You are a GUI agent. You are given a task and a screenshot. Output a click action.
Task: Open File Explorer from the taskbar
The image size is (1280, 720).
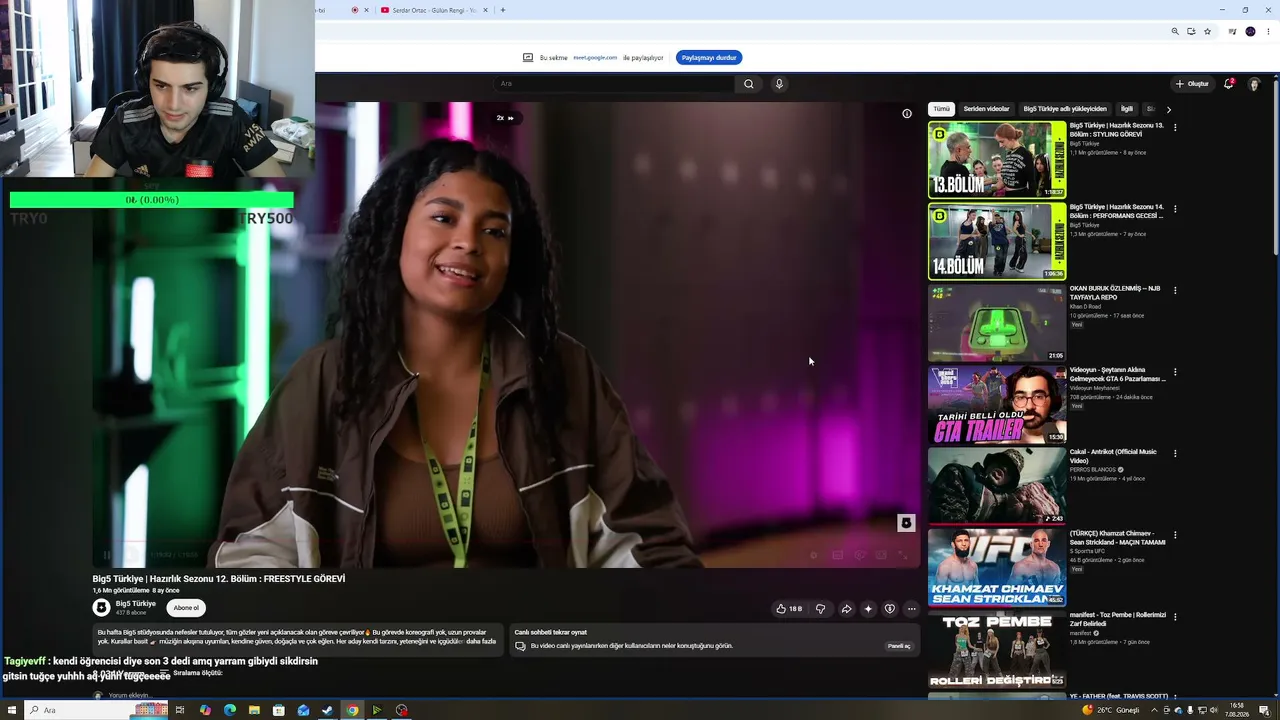(254, 710)
